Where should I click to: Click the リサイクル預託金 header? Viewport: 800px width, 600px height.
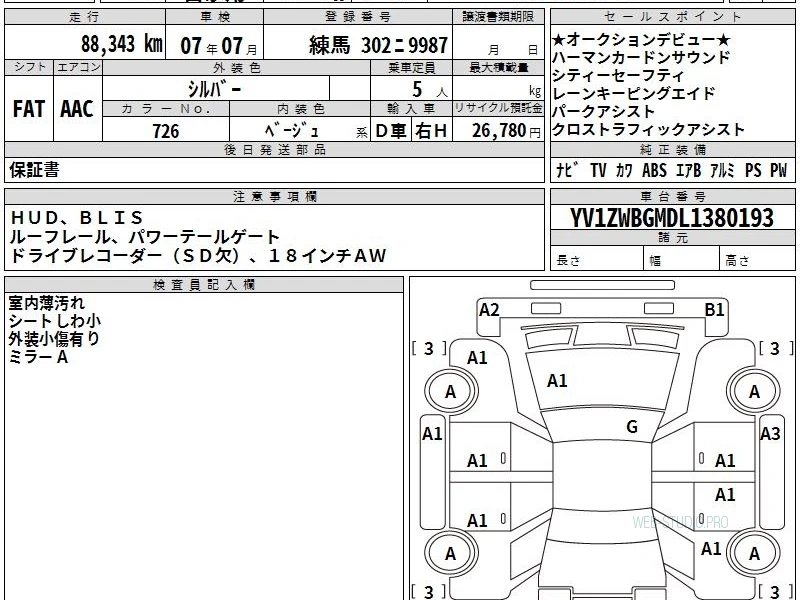tap(498, 109)
